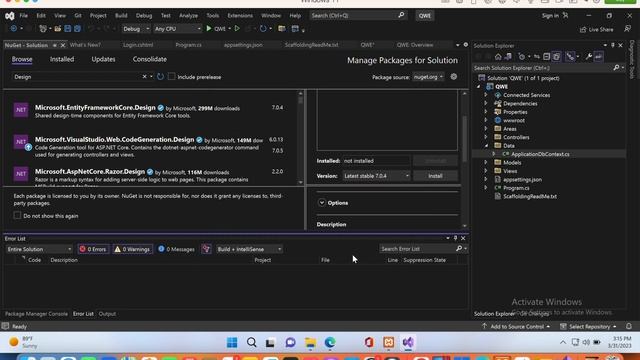Viewport: 640px width, 360px height.
Task: Open Microsoft Edge from the taskbar
Action: 330,342
